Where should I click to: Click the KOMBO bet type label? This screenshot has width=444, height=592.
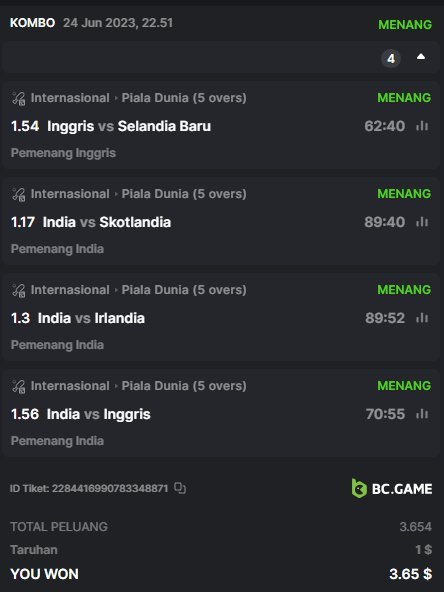(32, 23)
